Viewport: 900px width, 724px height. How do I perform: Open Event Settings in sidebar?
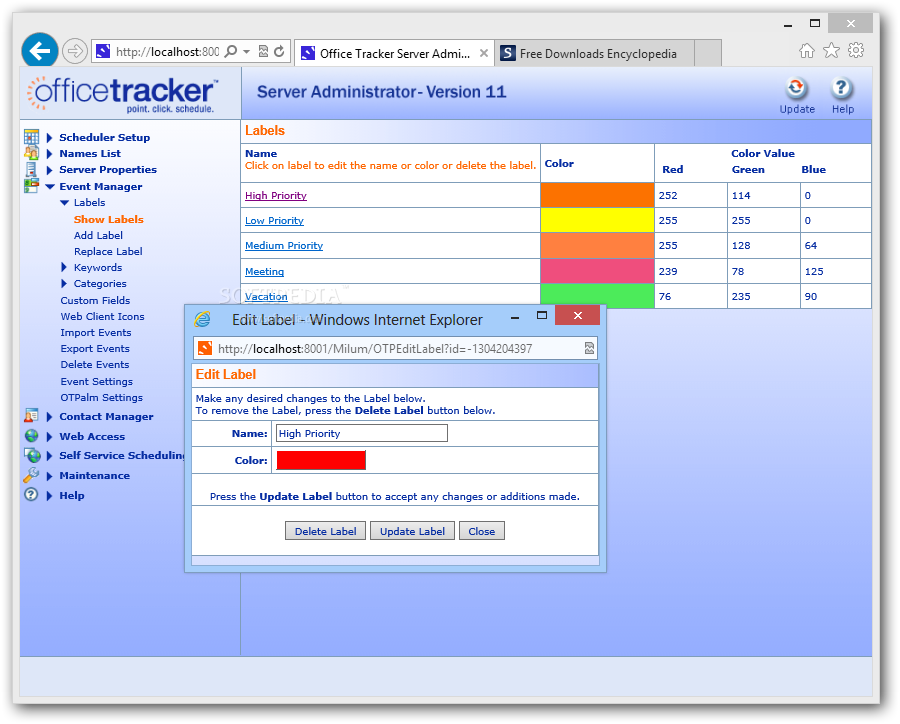pyautogui.click(x=96, y=381)
